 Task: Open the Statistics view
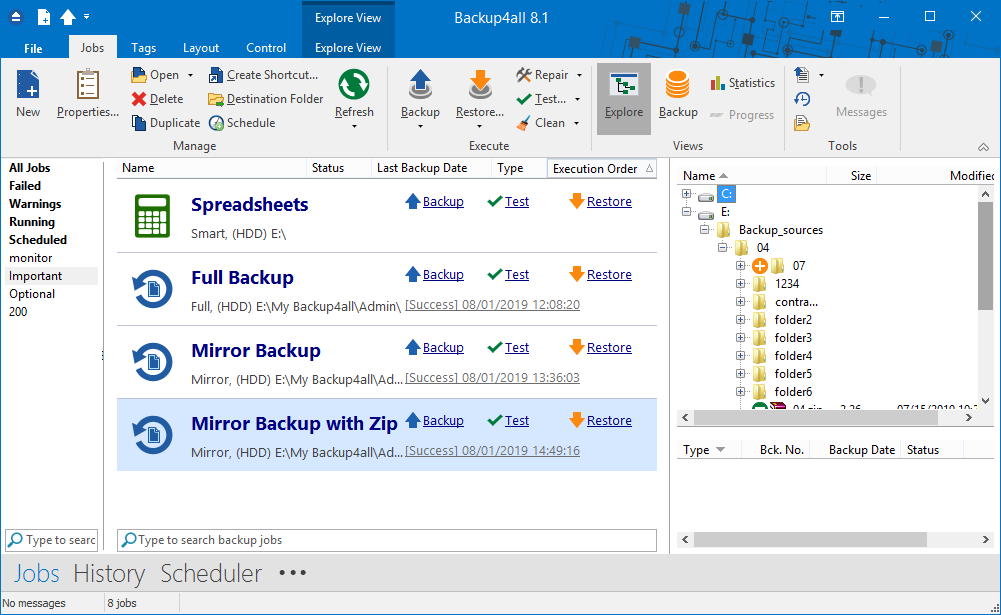pos(742,83)
